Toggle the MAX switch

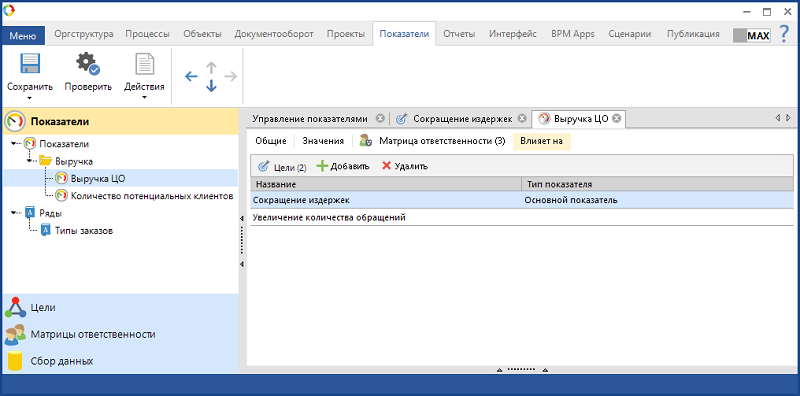[x=752, y=35]
